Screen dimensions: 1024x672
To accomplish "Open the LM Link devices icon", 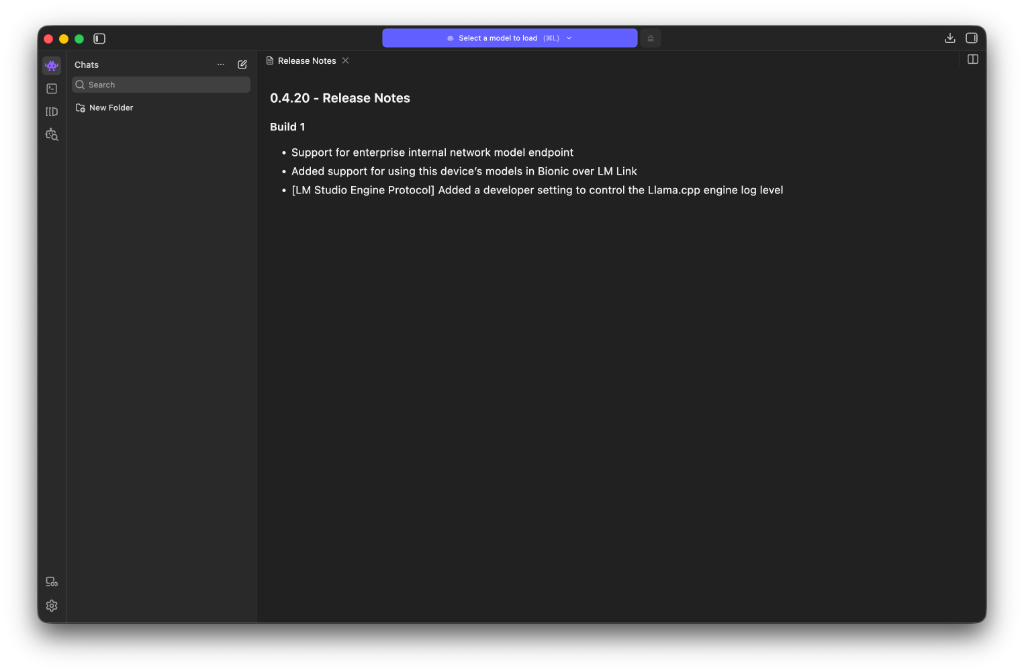I will [x=52, y=582].
